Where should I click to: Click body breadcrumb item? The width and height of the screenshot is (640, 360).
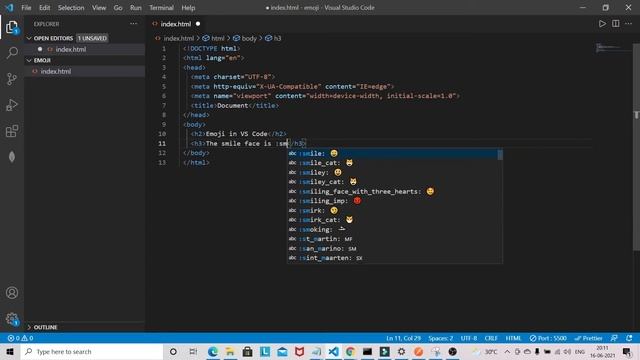click(x=249, y=38)
